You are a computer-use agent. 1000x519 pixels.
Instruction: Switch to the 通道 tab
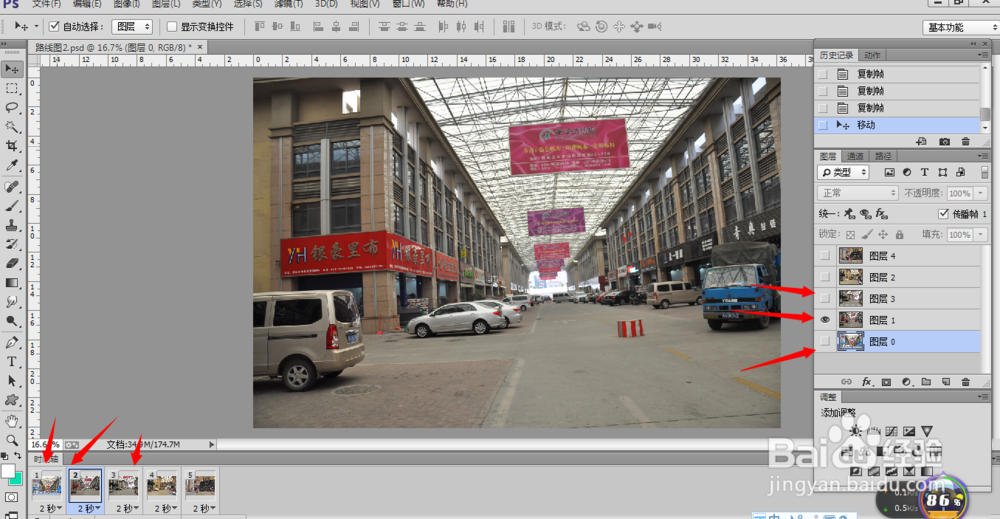coord(855,156)
